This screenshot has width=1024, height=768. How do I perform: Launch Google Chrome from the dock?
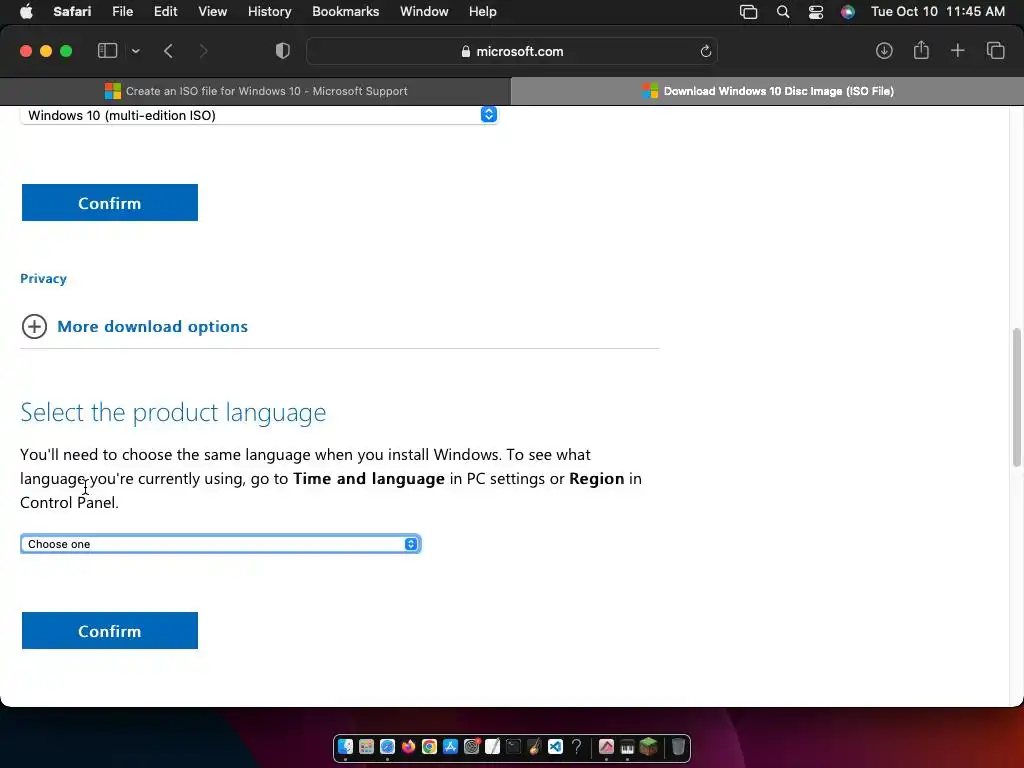[429, 746]
